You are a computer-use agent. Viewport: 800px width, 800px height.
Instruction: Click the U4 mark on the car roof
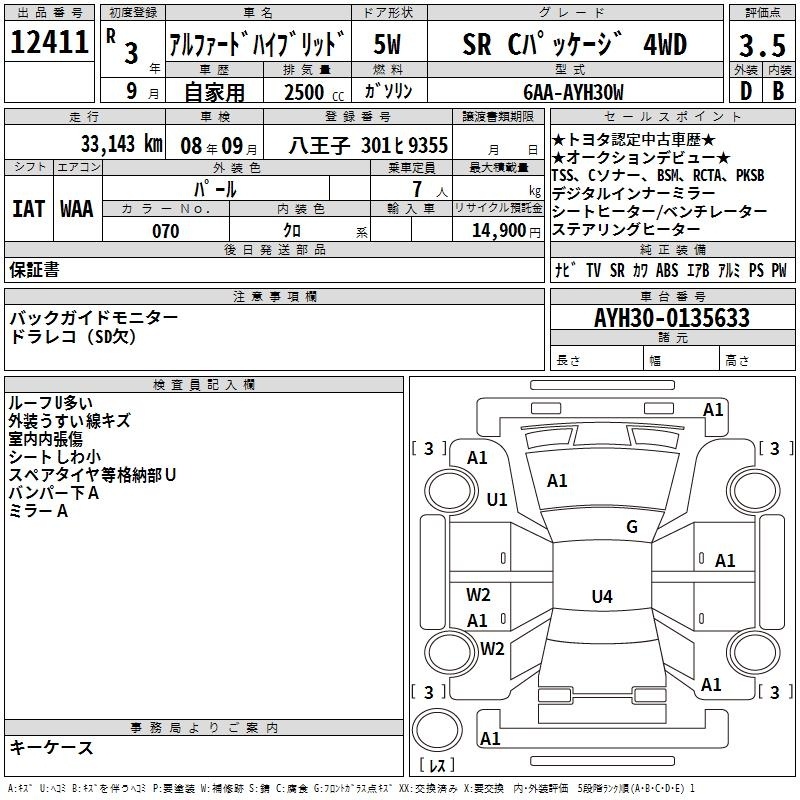(x=601, y=597)
